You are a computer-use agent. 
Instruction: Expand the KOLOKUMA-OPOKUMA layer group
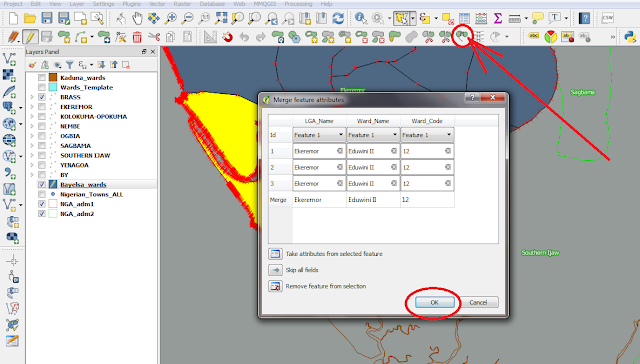tap(32, 117)
